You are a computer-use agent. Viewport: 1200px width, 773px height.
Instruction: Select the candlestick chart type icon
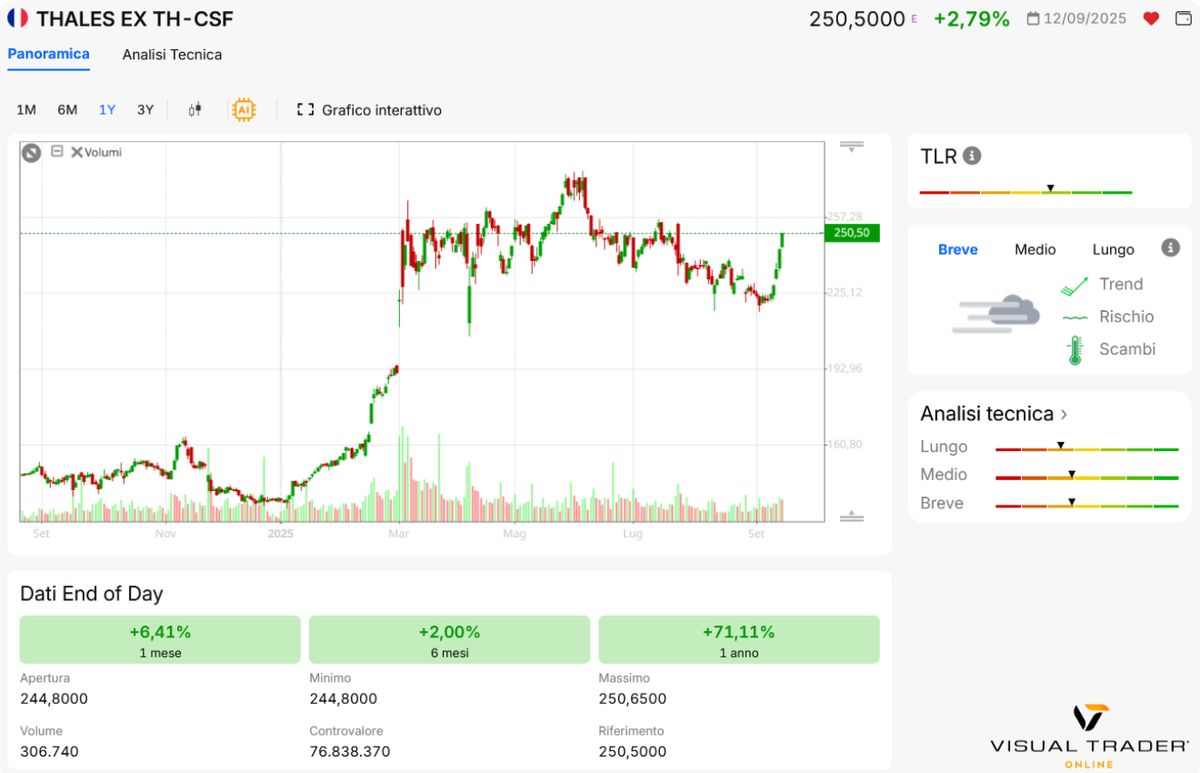point(195,110)
